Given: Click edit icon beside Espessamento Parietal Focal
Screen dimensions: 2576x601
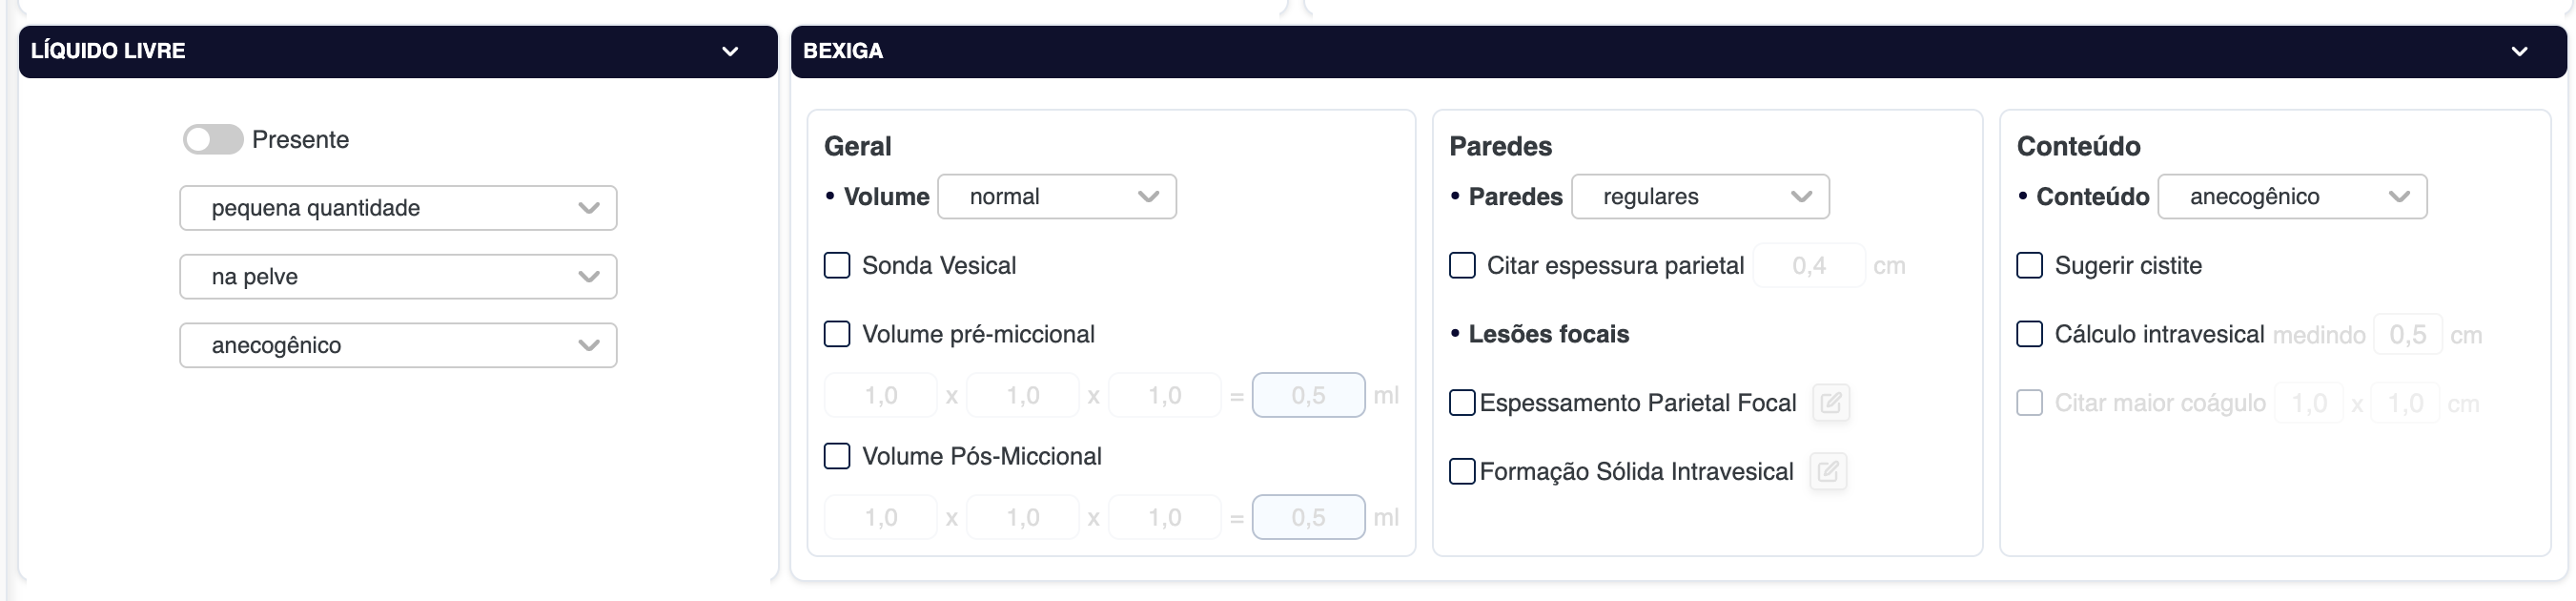Looking at the screenshot, I should (x=1831, y=403).
